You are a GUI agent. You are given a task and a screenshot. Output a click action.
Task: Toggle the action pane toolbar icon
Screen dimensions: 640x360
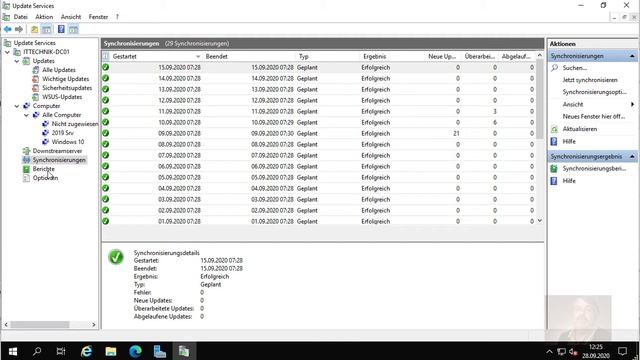73,29
